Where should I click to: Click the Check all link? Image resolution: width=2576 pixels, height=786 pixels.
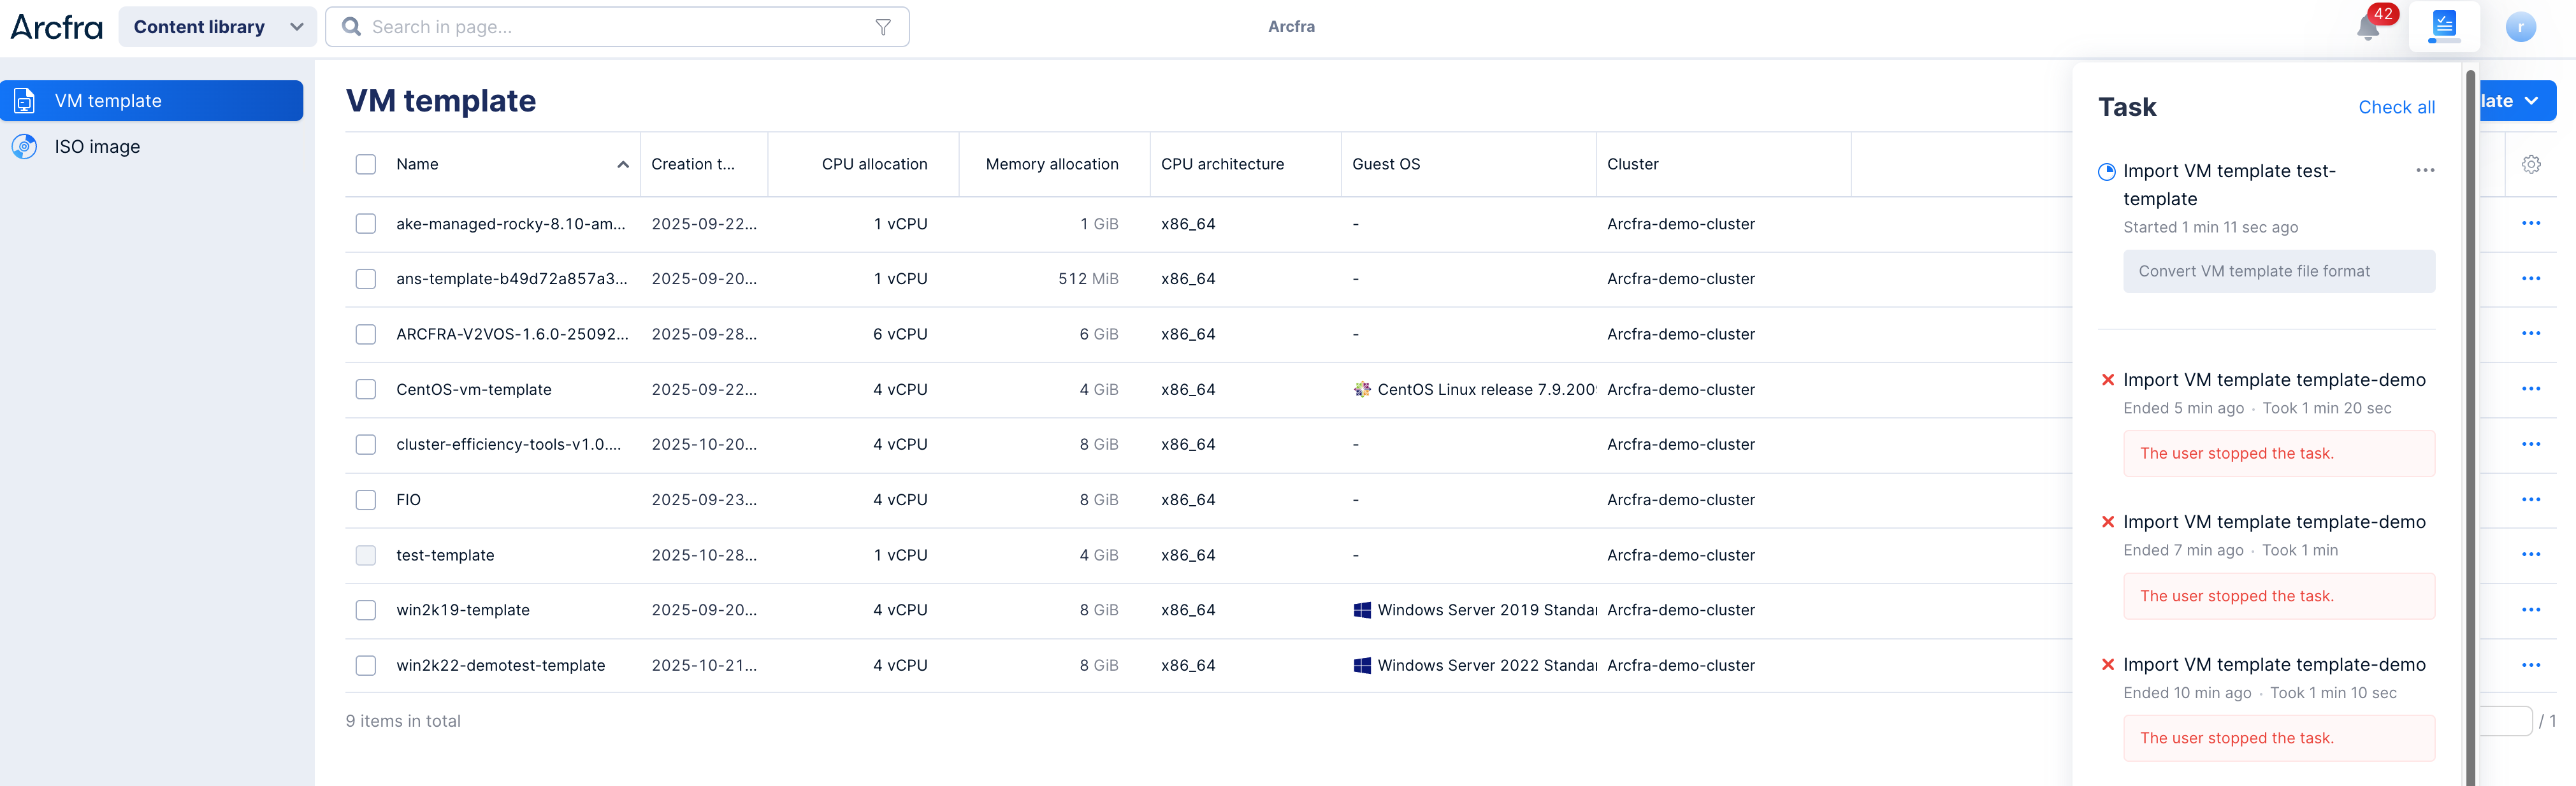click(2396, 107)
